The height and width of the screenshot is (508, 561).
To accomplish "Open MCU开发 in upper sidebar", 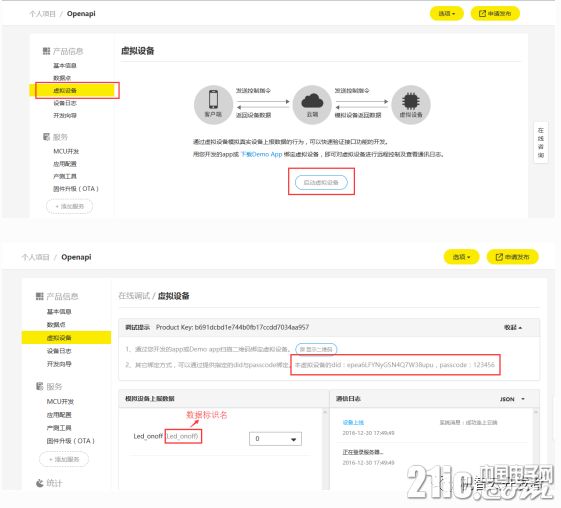I will (x=66, y=151).
